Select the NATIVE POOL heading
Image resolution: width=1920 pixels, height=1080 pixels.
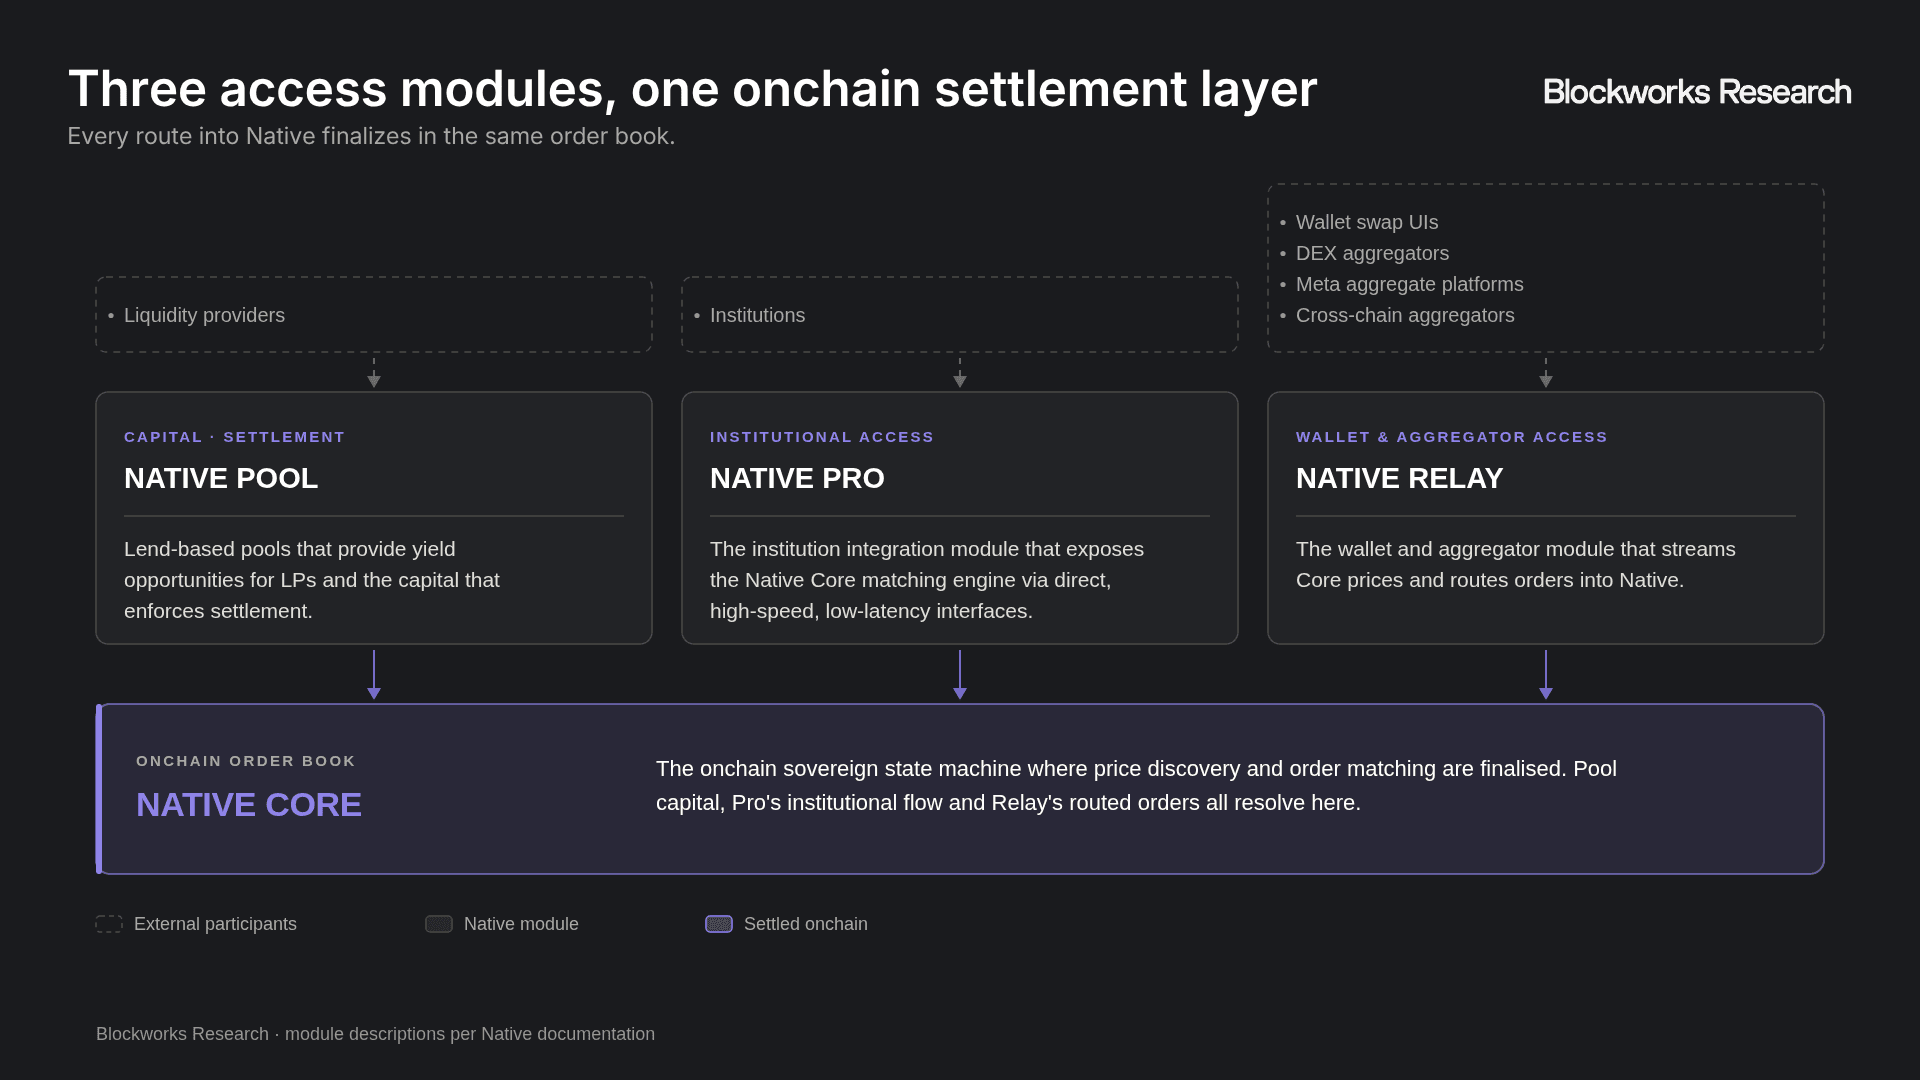click(221, 478)
